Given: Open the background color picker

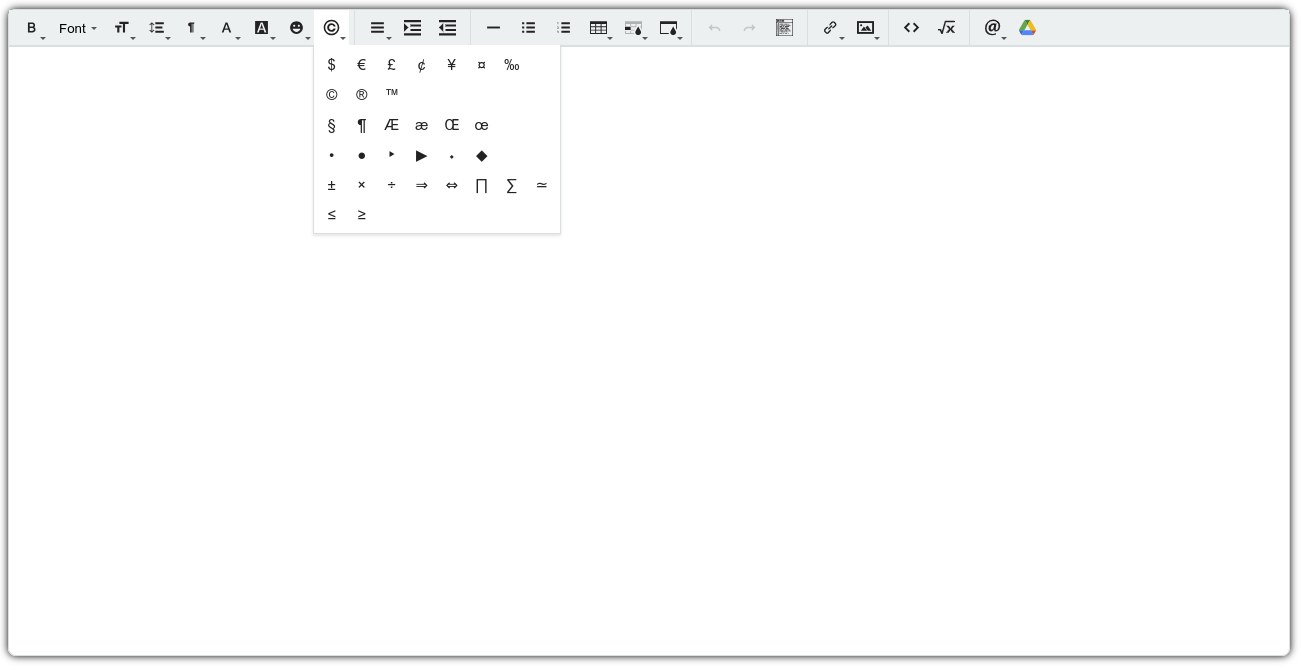Looking at the screenshot, I should click(x=262, y=28).
